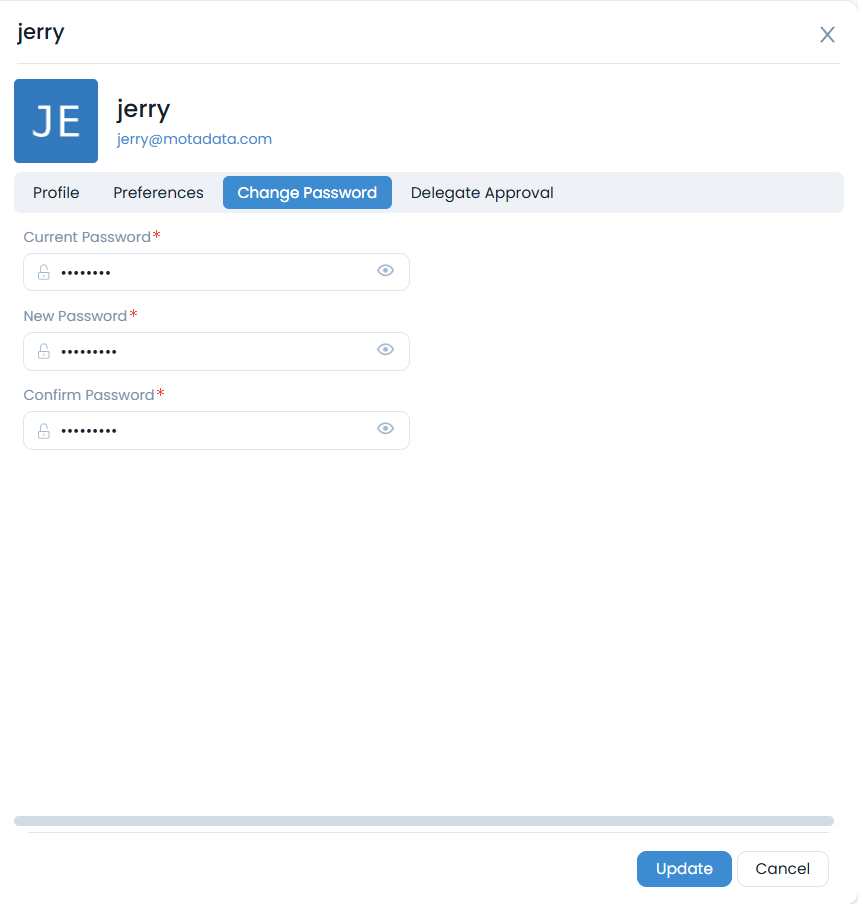Click the lock icon in Confirm Password field
The height and width of the screenshot is (904, 858).
(x=43, y=430)
